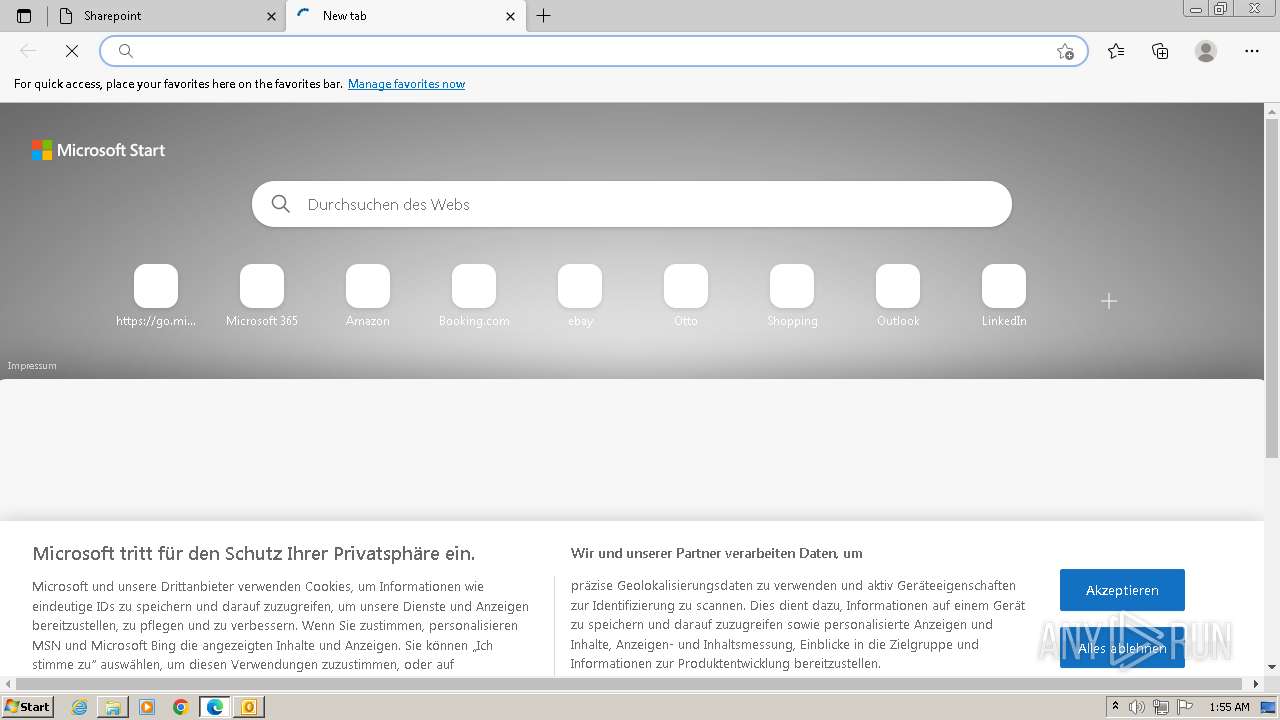Close the New tab tab

coord(510,16)
